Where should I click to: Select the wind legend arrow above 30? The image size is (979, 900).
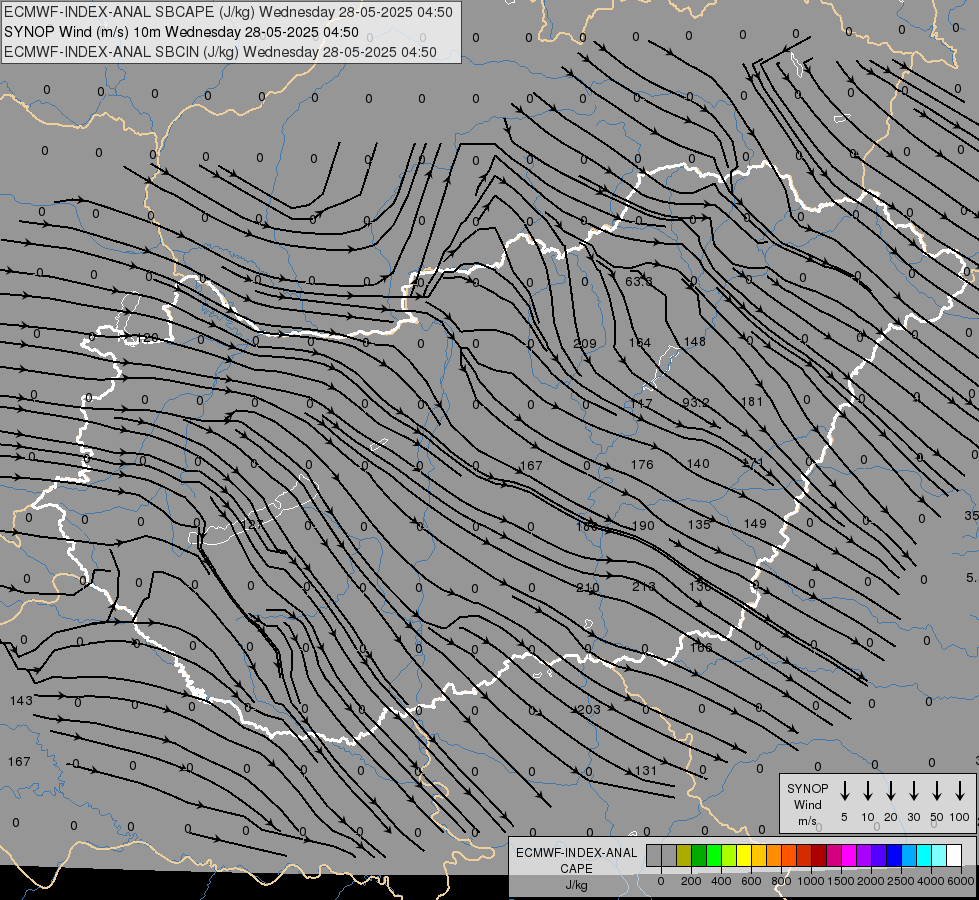tap(913, 791)
